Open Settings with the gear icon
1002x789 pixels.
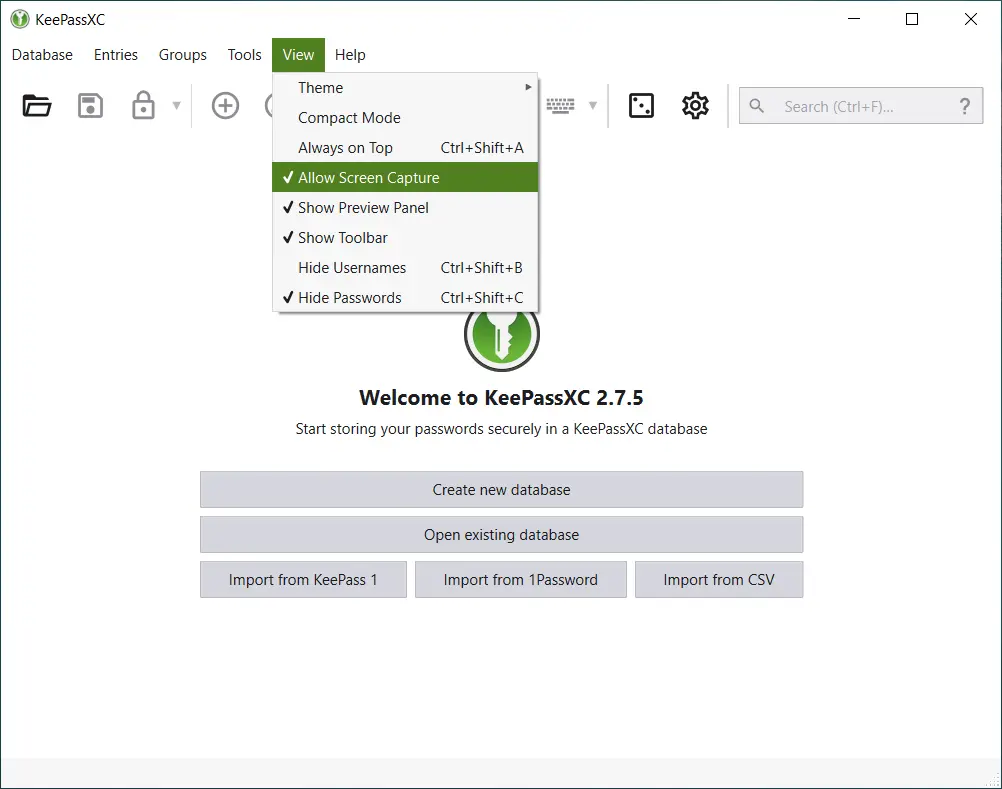point(695,105)
